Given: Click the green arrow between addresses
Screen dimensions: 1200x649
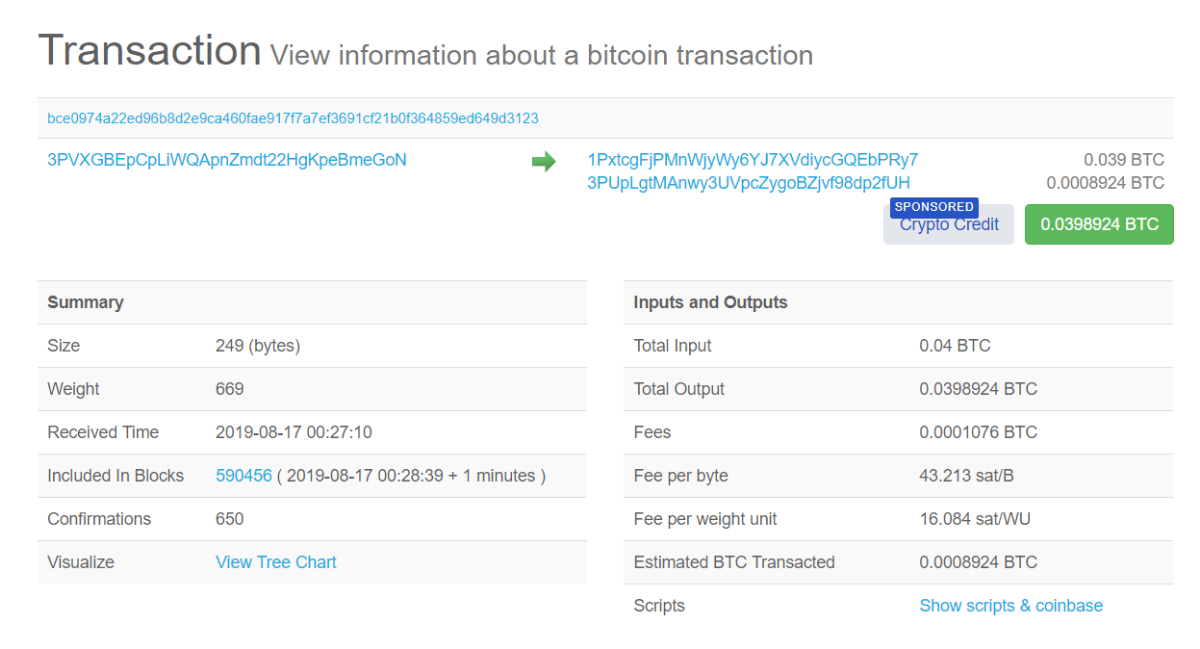Looking at the screenshot, I should (x=543, y=161).
